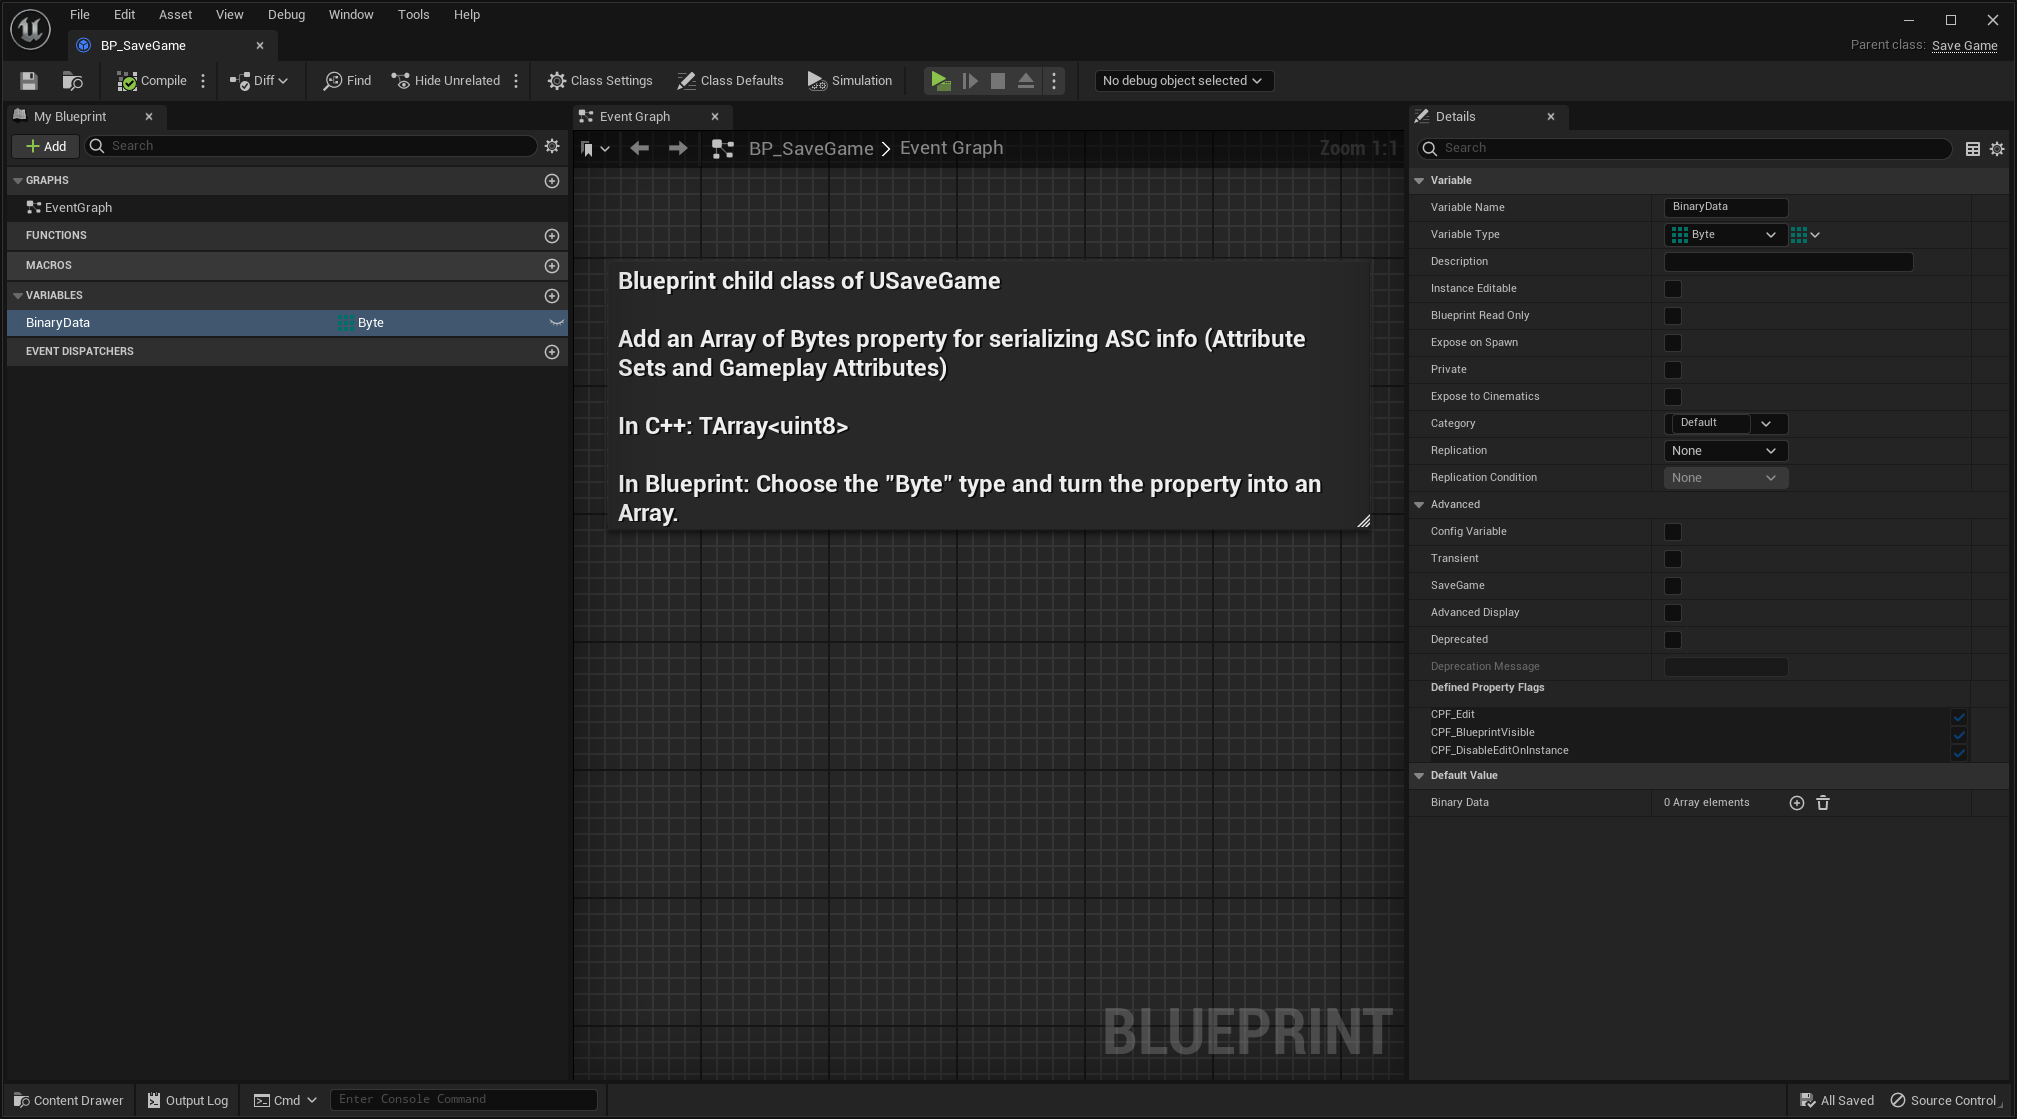Toggle Hide Unrelated nodes
The width and height of the screenshot is (2017, 1119).
point(446,81)
